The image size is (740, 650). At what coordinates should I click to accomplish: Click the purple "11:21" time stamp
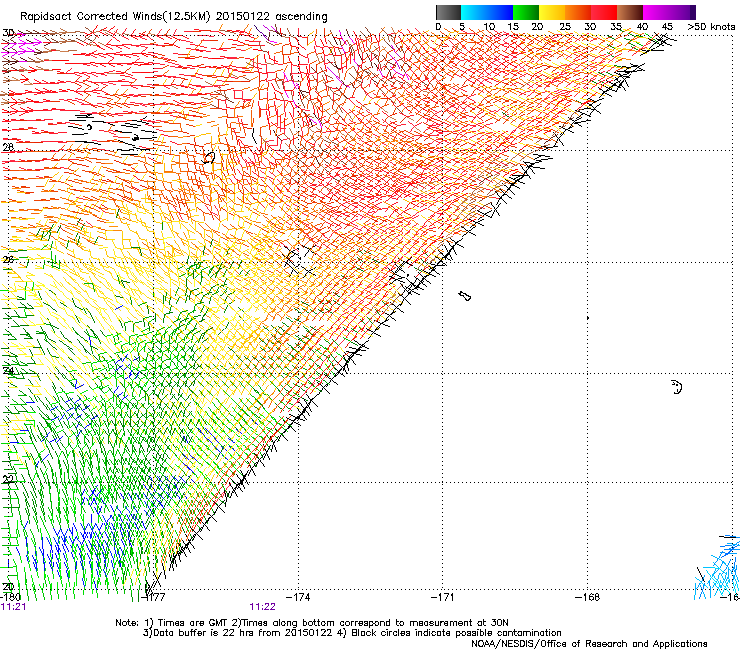[13, 607]
